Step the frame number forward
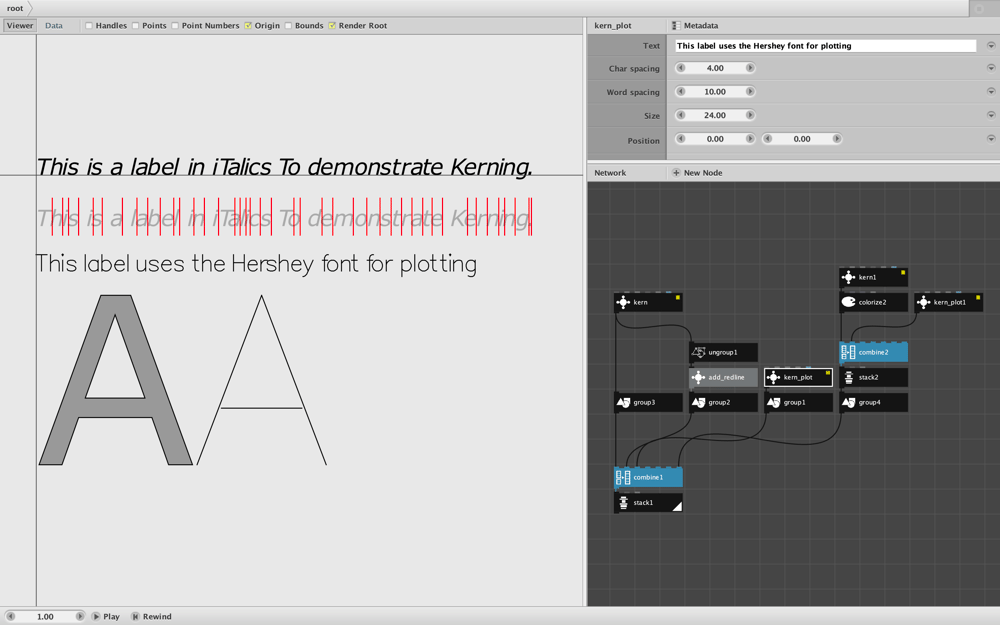1000x625 pixels. pyautogui.click(x=80, y=617)
